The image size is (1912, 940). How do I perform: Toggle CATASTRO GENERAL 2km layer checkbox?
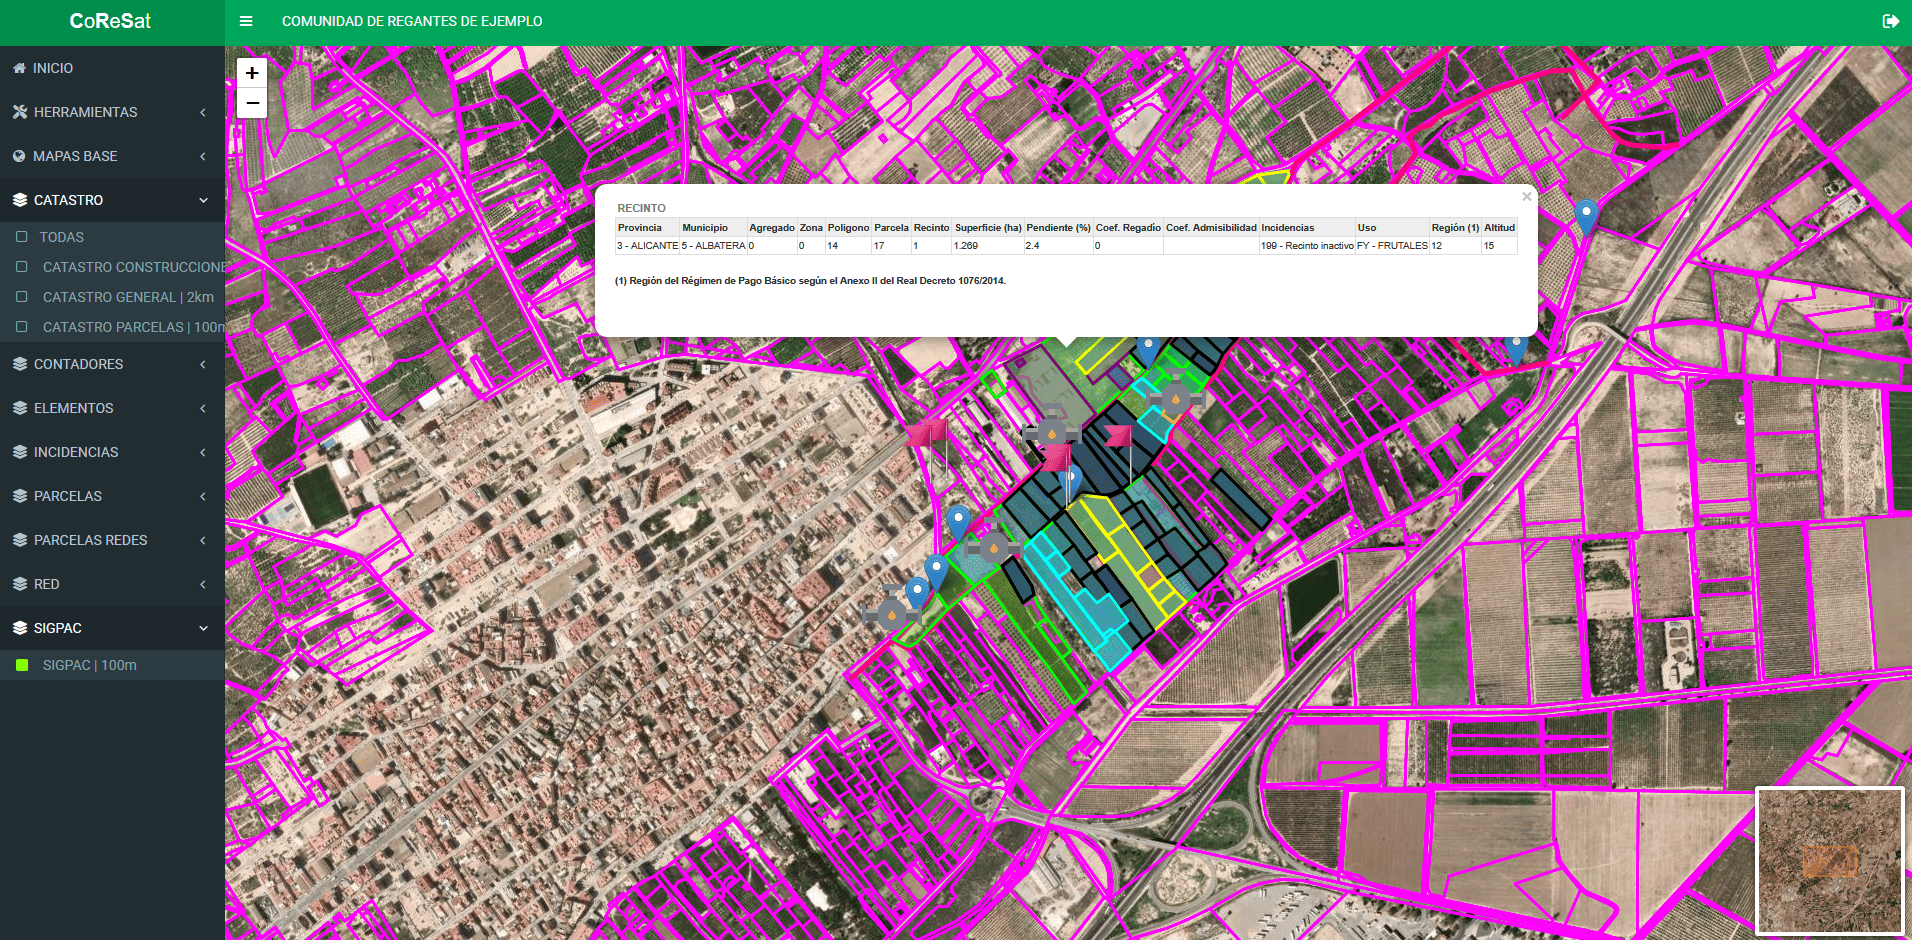tap(22, 297)
